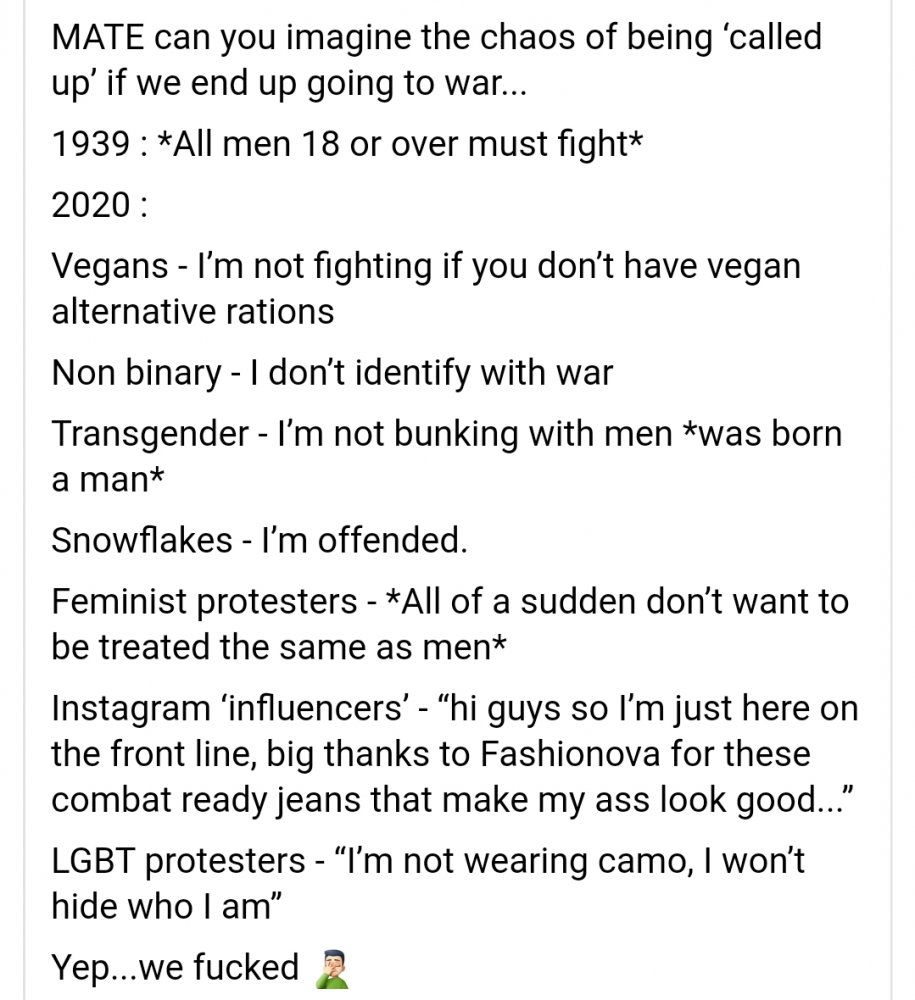Click the 'a man*' text fragment
The image size is (915, 1000).
[108, 480]
